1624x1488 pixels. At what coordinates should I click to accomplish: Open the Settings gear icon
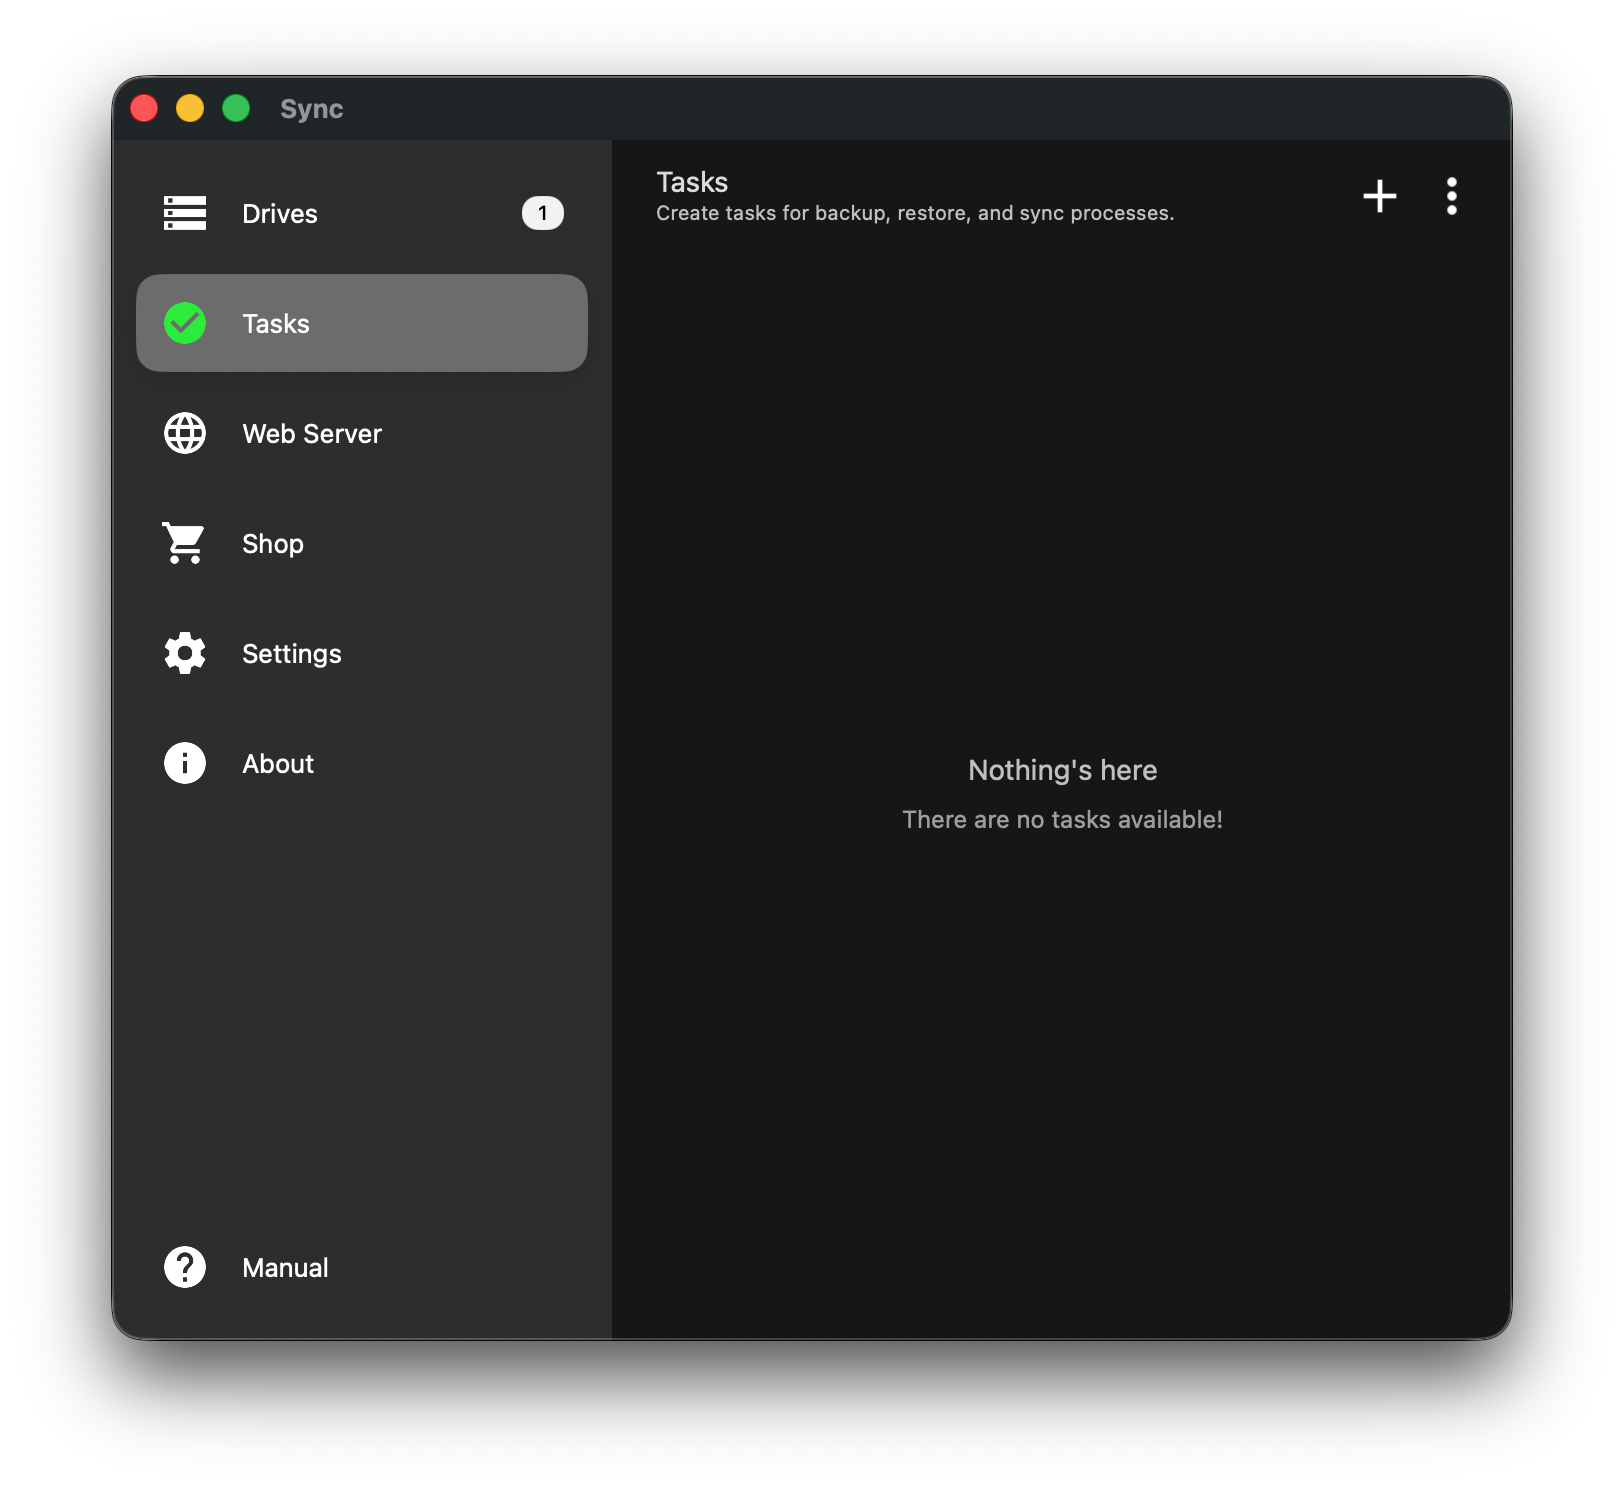tap(184, 653)
